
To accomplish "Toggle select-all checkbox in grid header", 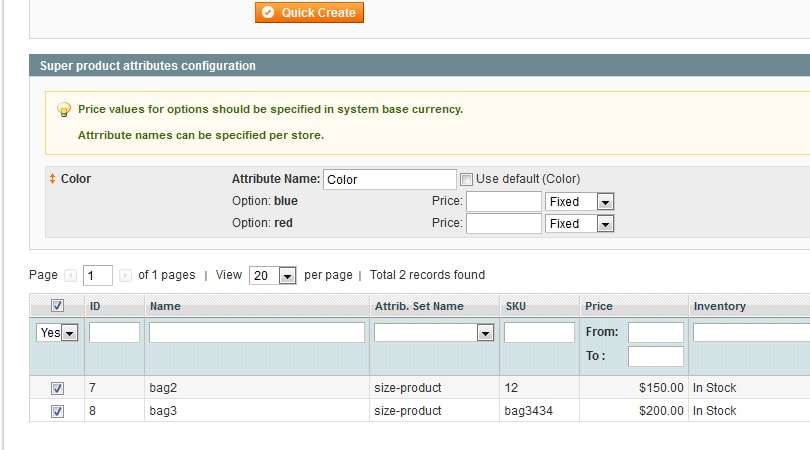I will [57, 306].
